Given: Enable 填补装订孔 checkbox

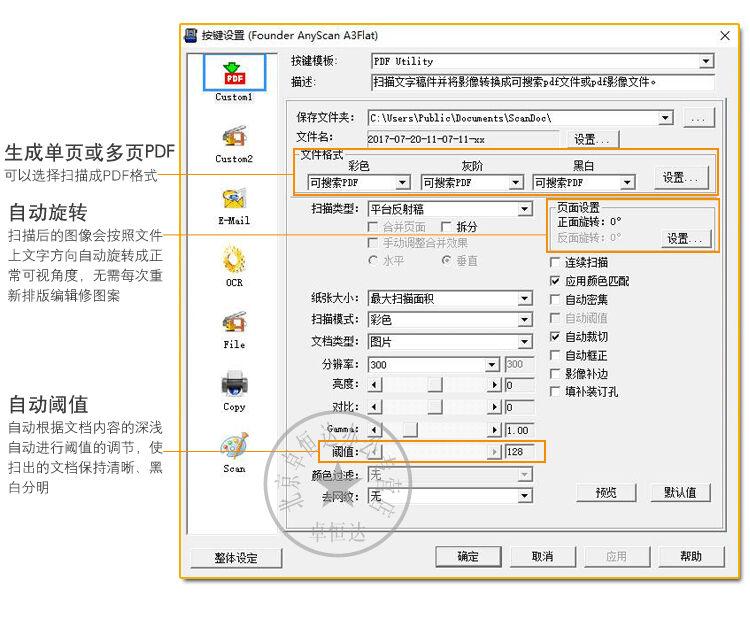Looking at the screenshot, I should [x=555, y=392].
